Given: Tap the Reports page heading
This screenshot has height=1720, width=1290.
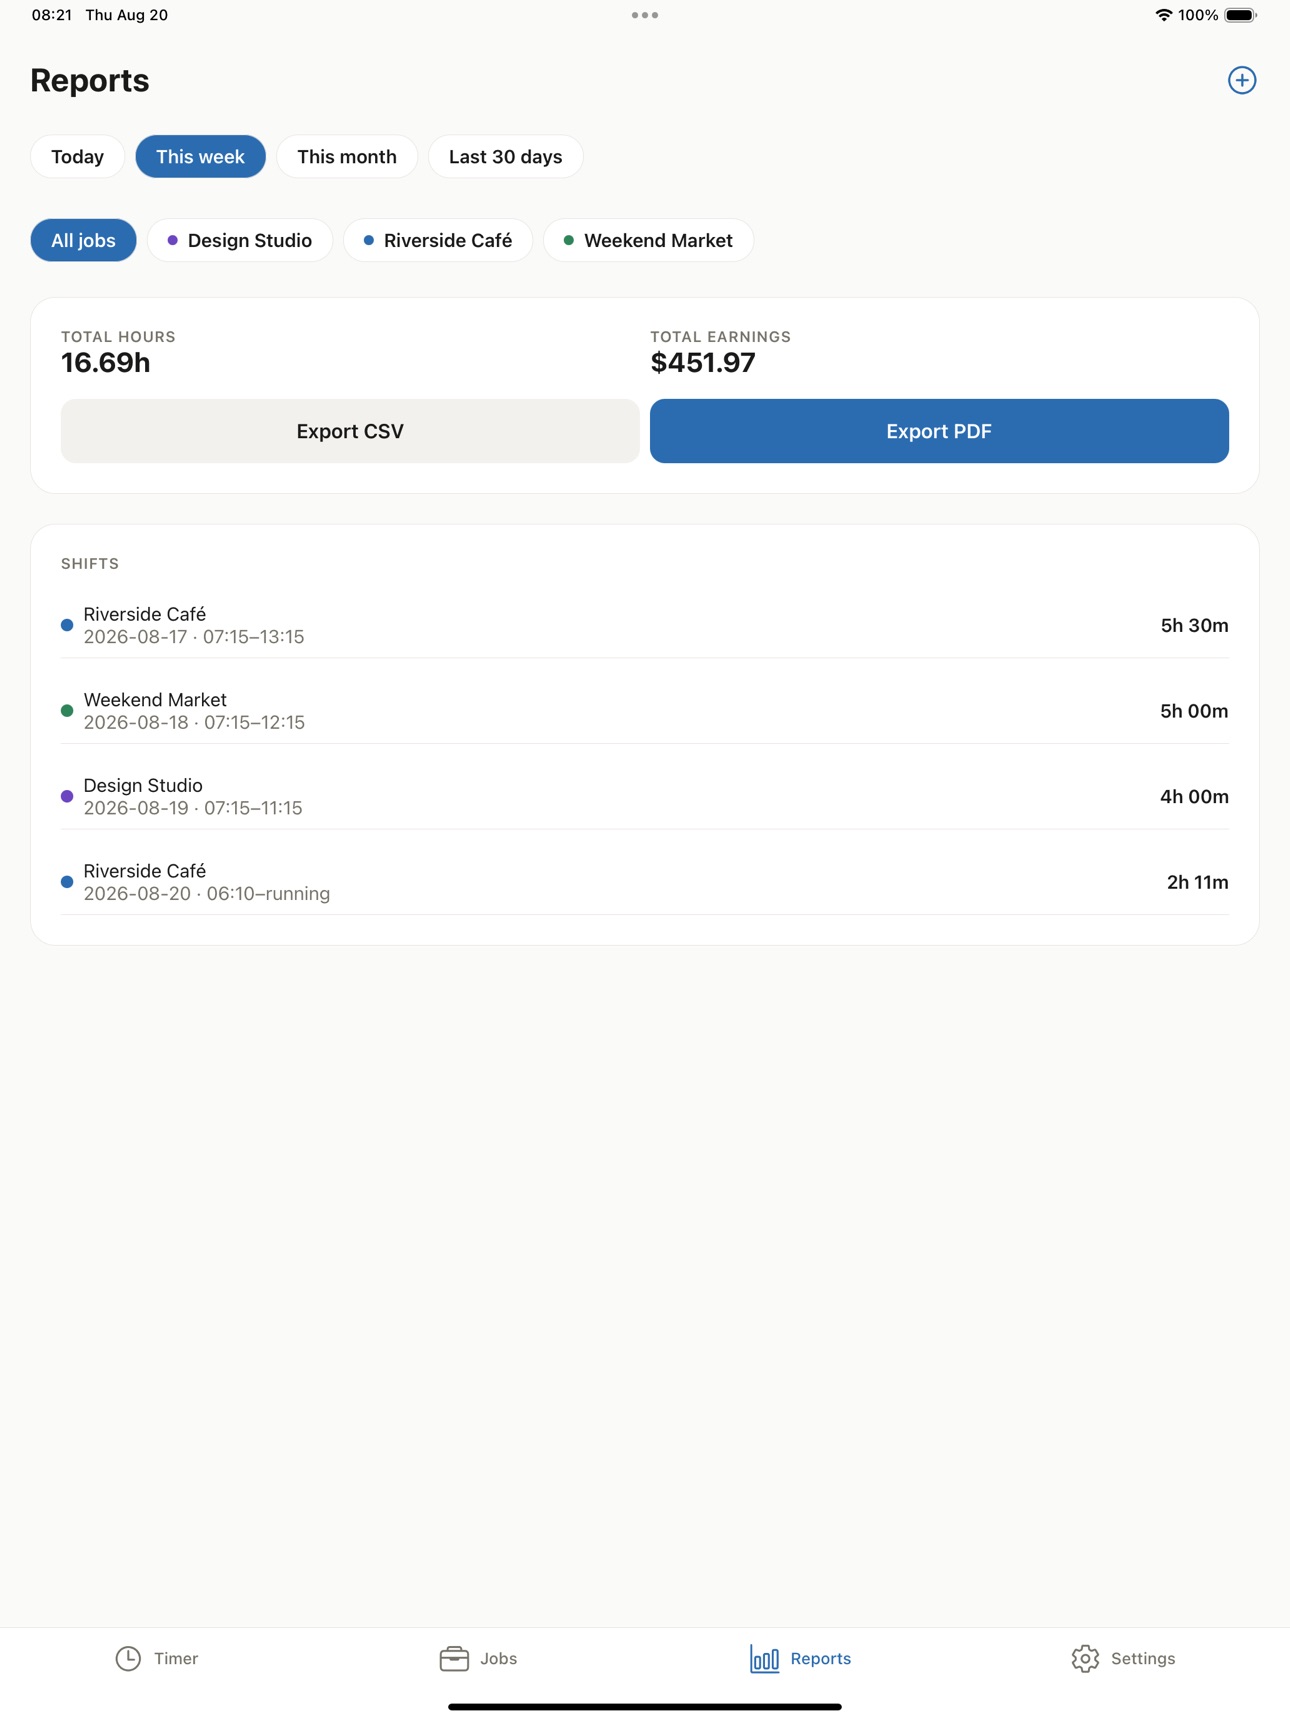Looking at the screenshot, I should [x=90, y=81].
